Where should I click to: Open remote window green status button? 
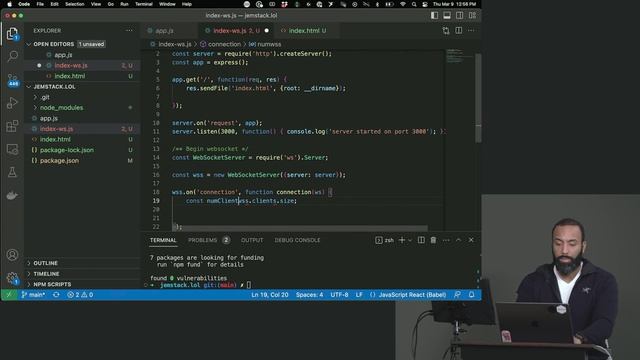9,295
